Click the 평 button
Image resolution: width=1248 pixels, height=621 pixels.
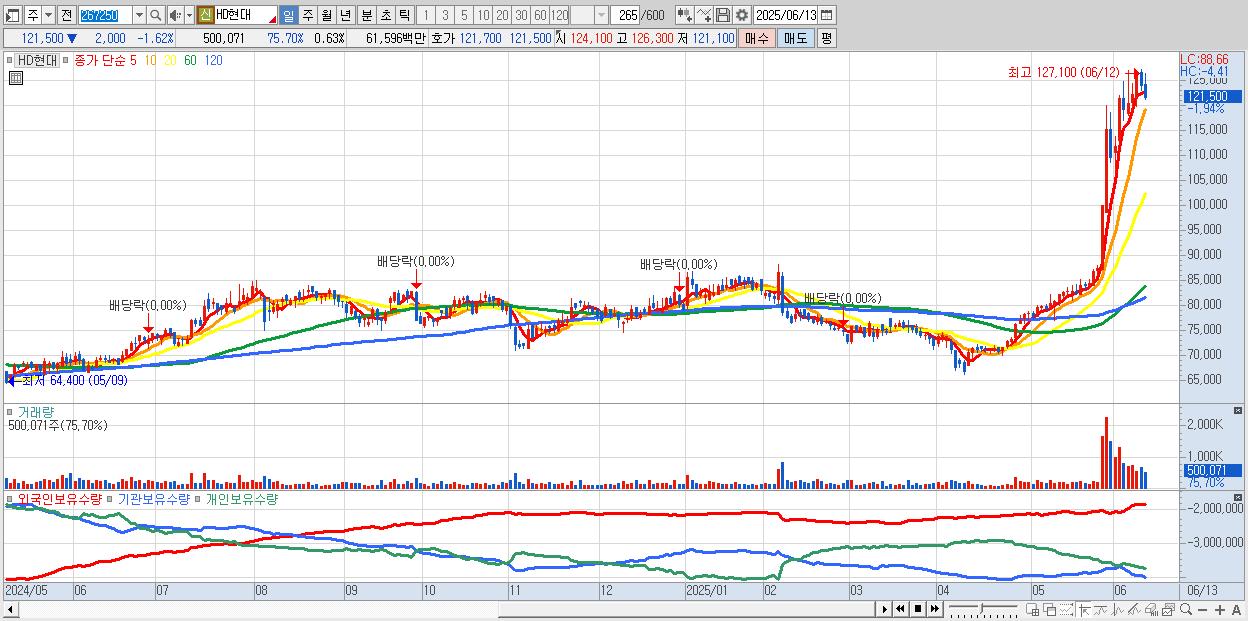tap(826, 38)
